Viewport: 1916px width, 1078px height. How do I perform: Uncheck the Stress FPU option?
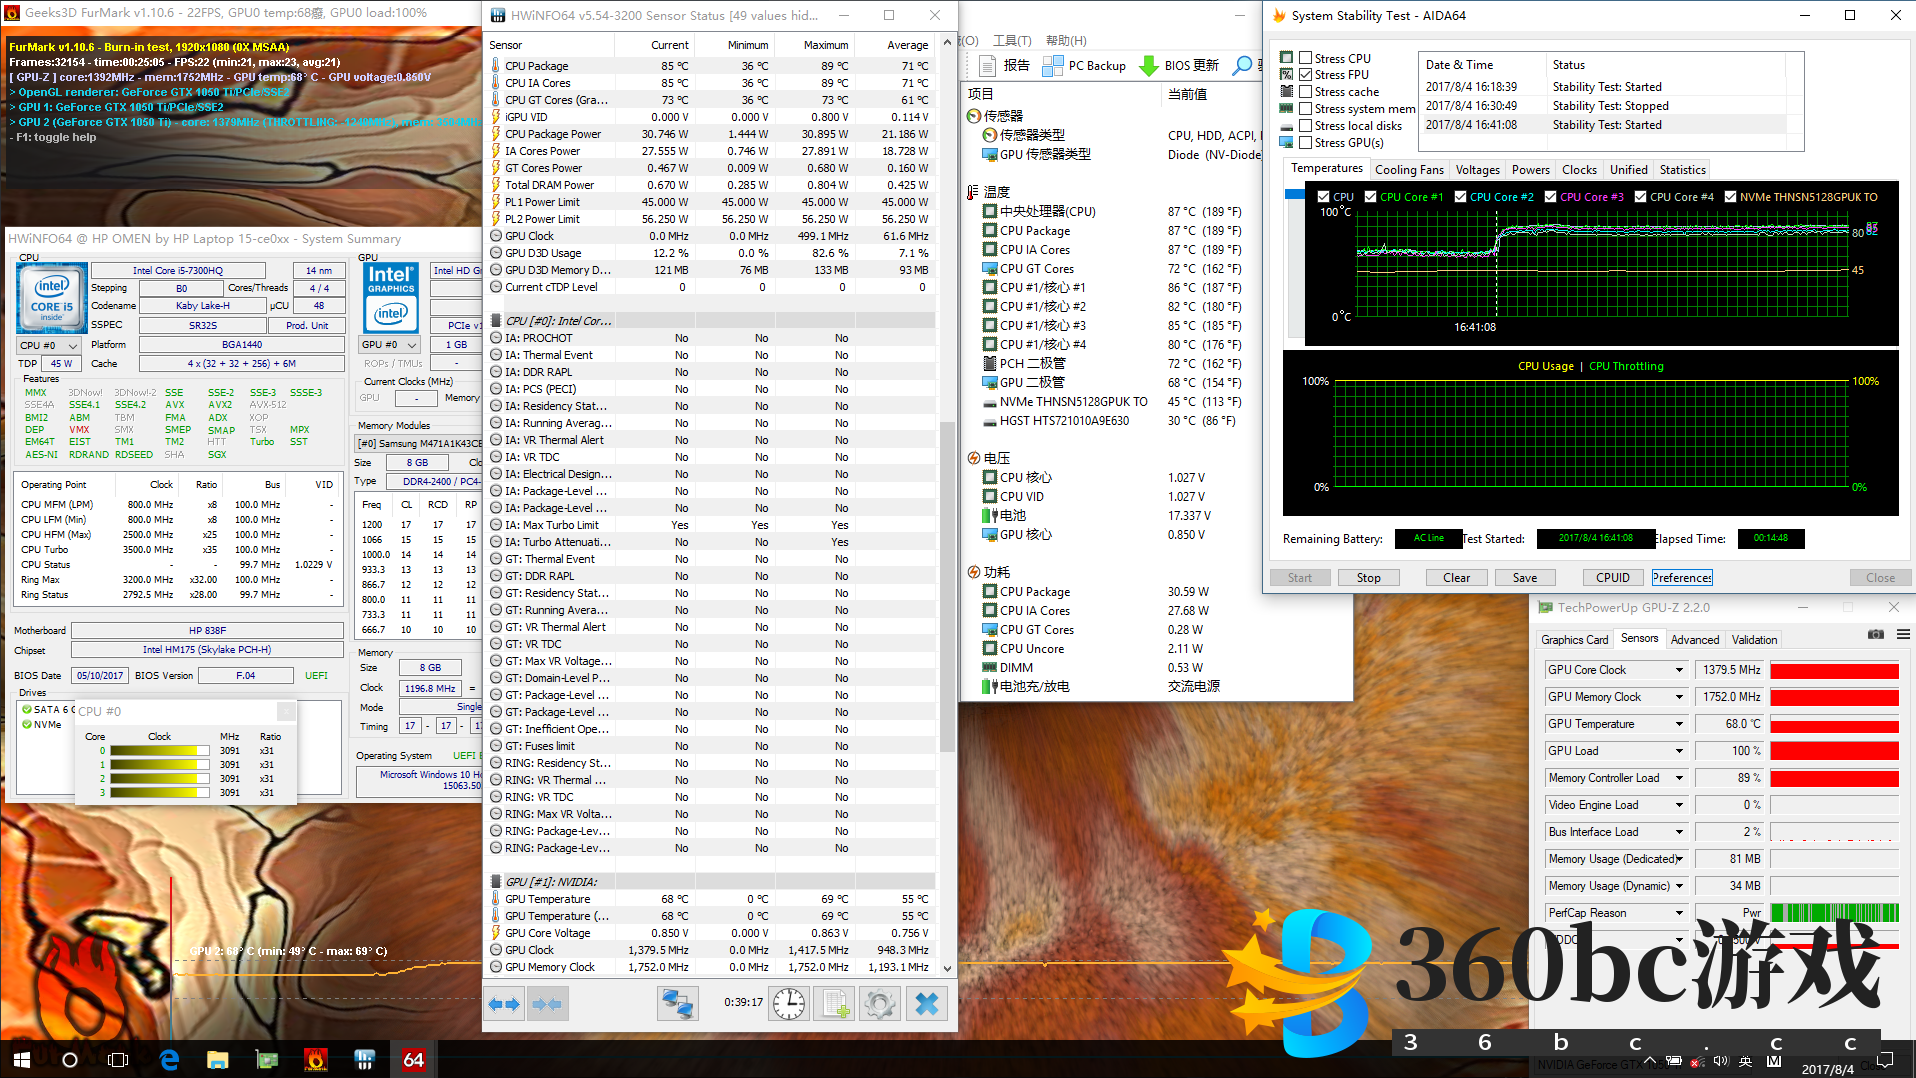click(x=1305, y=75)
